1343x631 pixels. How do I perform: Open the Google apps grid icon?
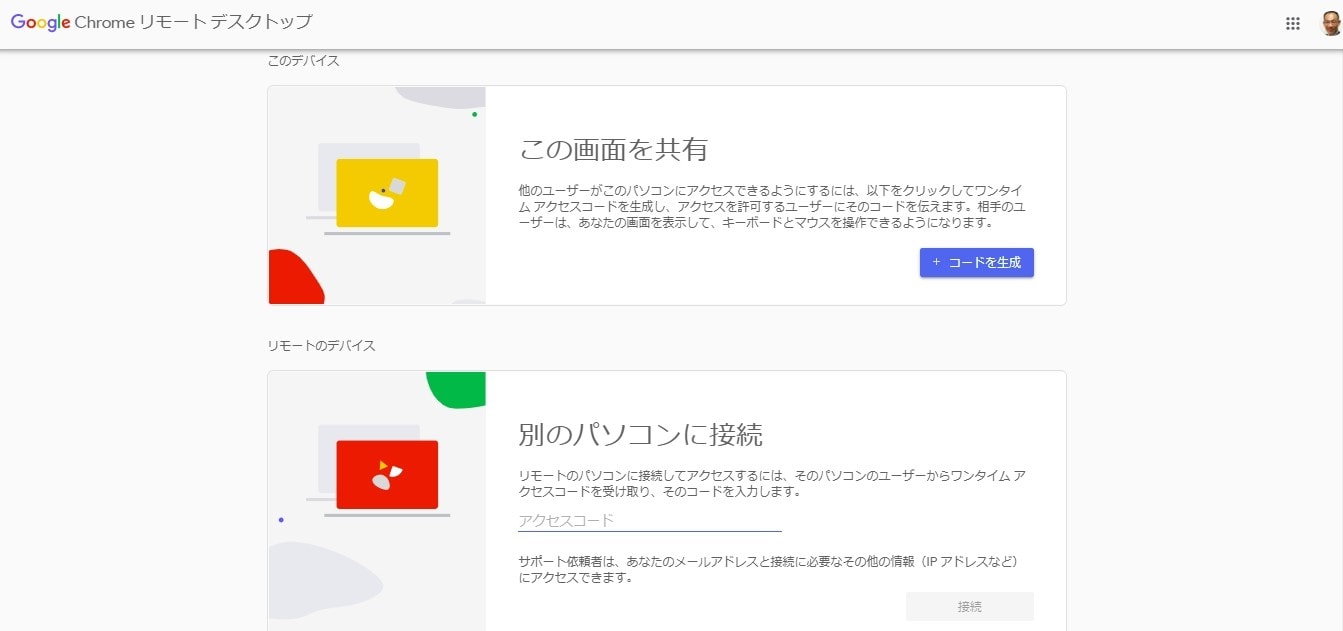(x=1292, y=24)
